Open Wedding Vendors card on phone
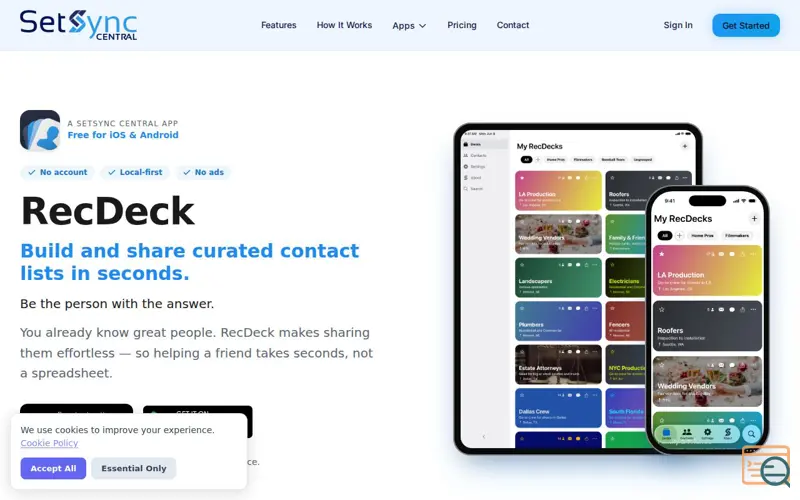 click(707, 381)
